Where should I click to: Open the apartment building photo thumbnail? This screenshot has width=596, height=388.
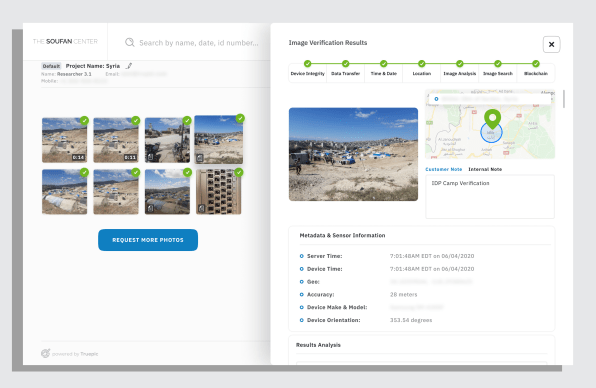[x=219, y=192]
